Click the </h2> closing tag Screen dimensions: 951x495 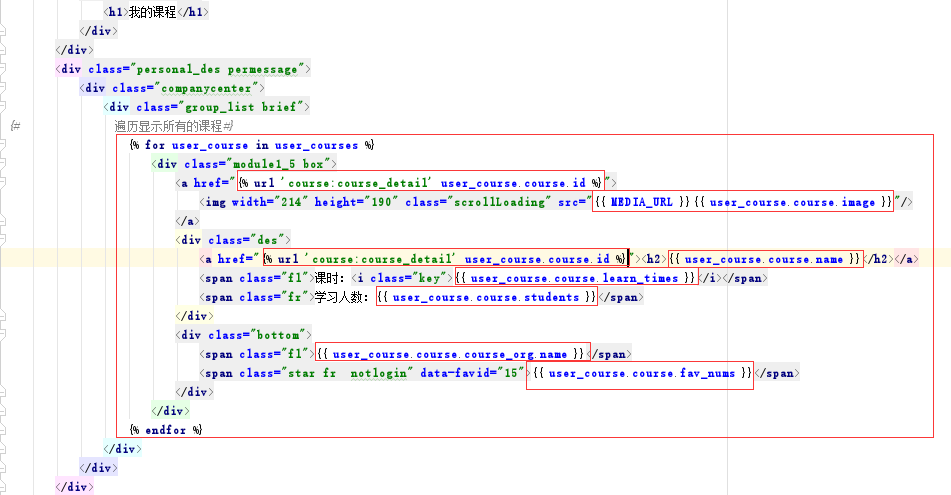879,259
